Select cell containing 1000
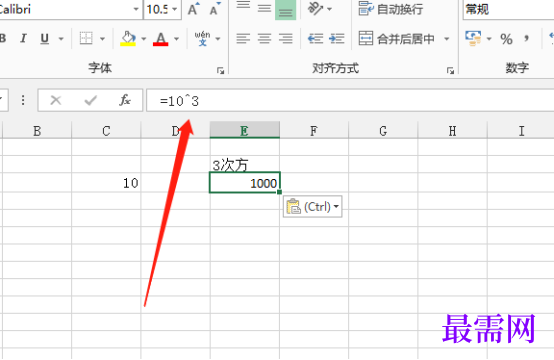The width and height of the screenshot is (554, 360). tap(244, 183)
